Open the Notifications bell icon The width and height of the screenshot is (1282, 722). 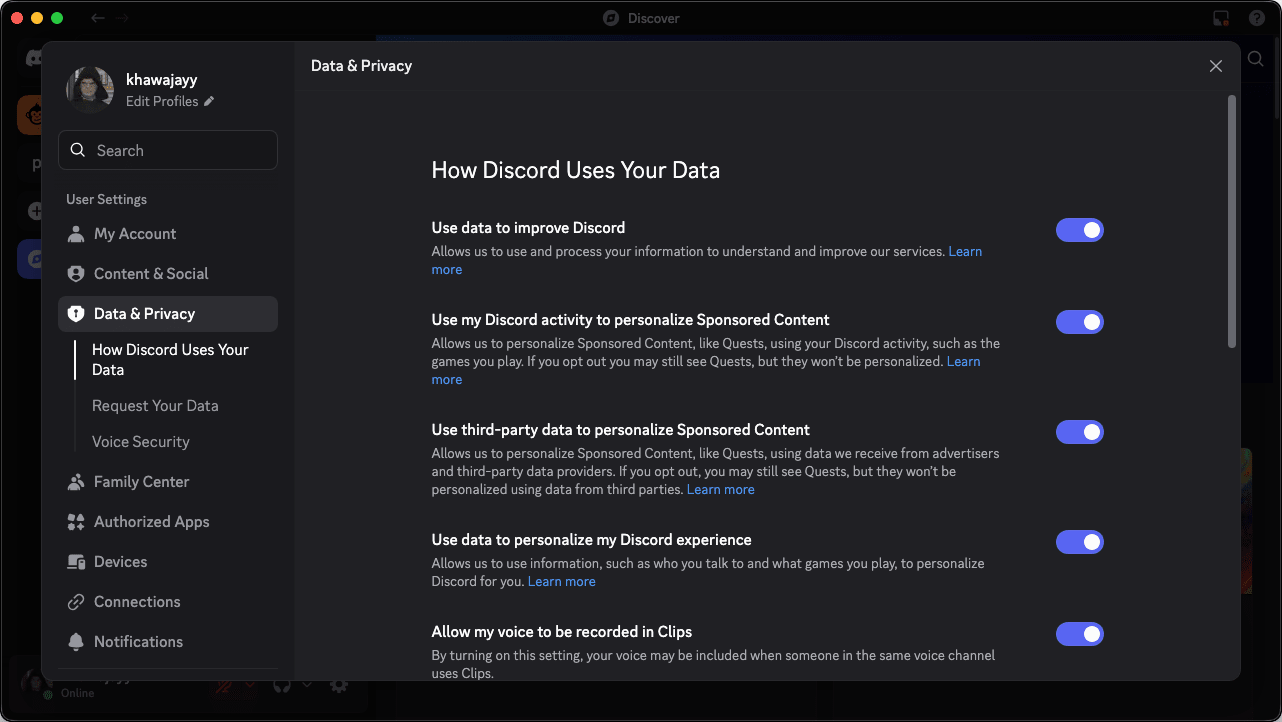tap(76, 642)
